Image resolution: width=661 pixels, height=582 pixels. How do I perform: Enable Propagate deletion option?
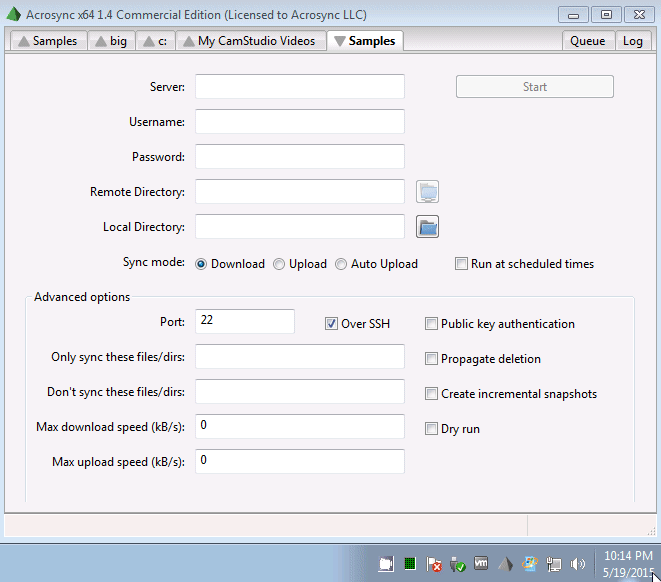(x=431, y=359)
